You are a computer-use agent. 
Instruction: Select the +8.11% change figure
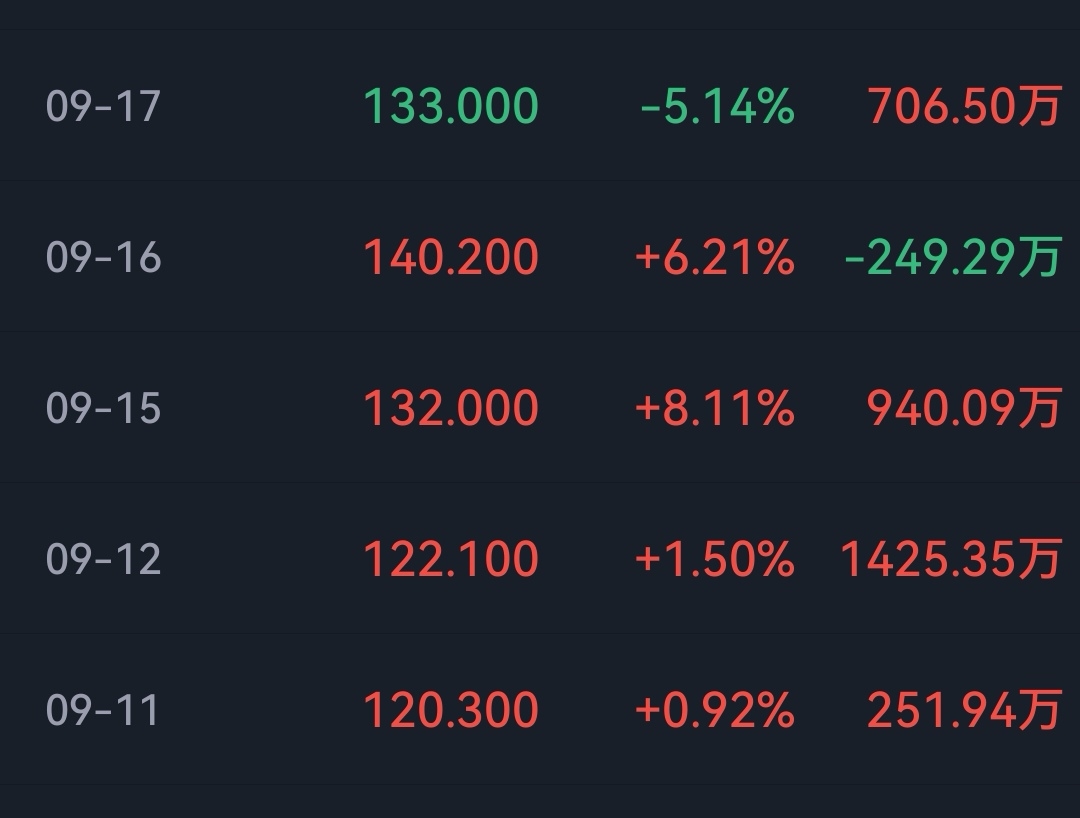tap(714, 409)
